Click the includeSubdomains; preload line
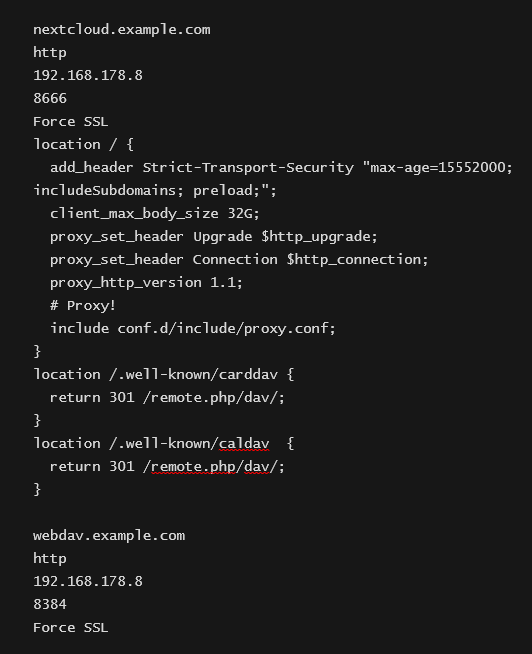The image size is (532, 654). [155, 191]
